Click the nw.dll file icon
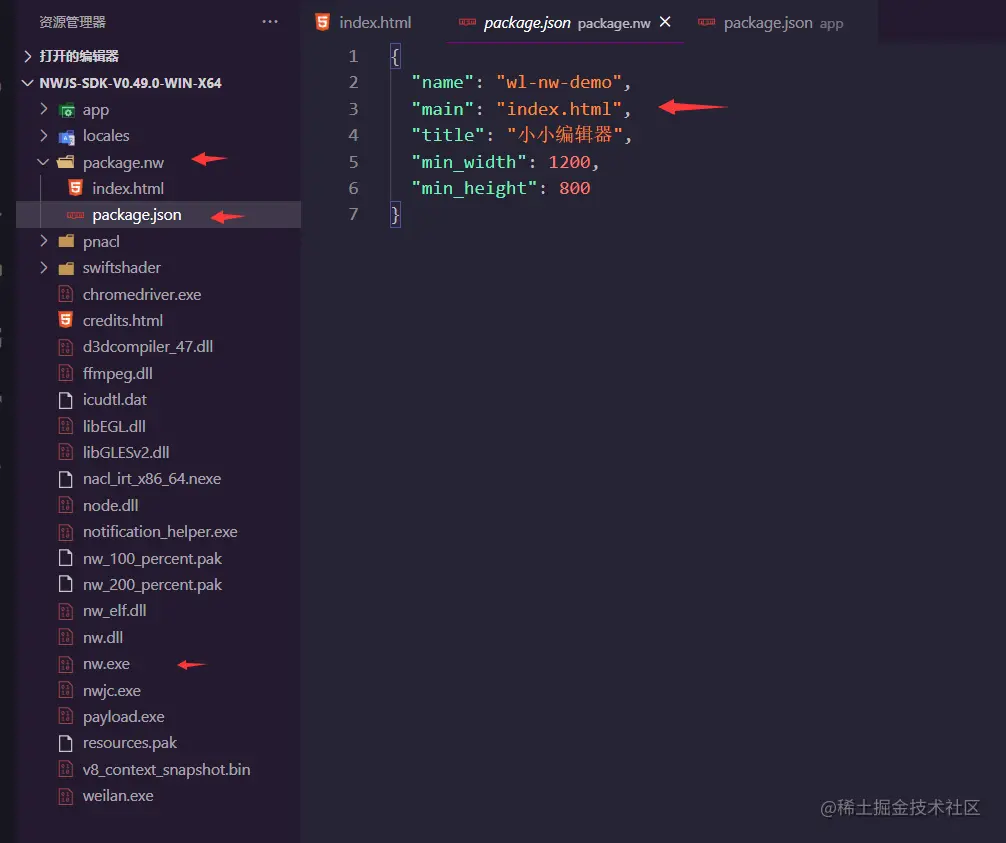 (65, 637)
